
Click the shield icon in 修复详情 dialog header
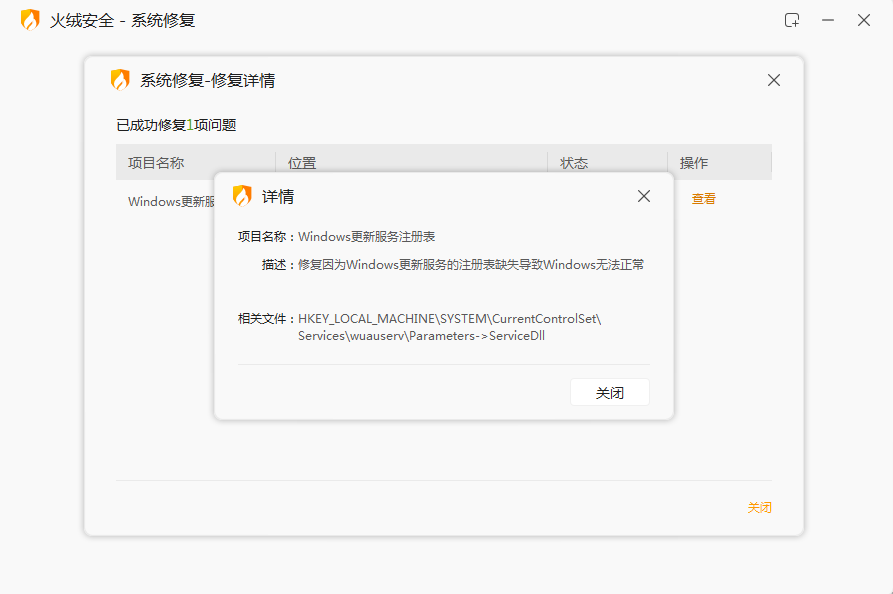click(120, 80)
